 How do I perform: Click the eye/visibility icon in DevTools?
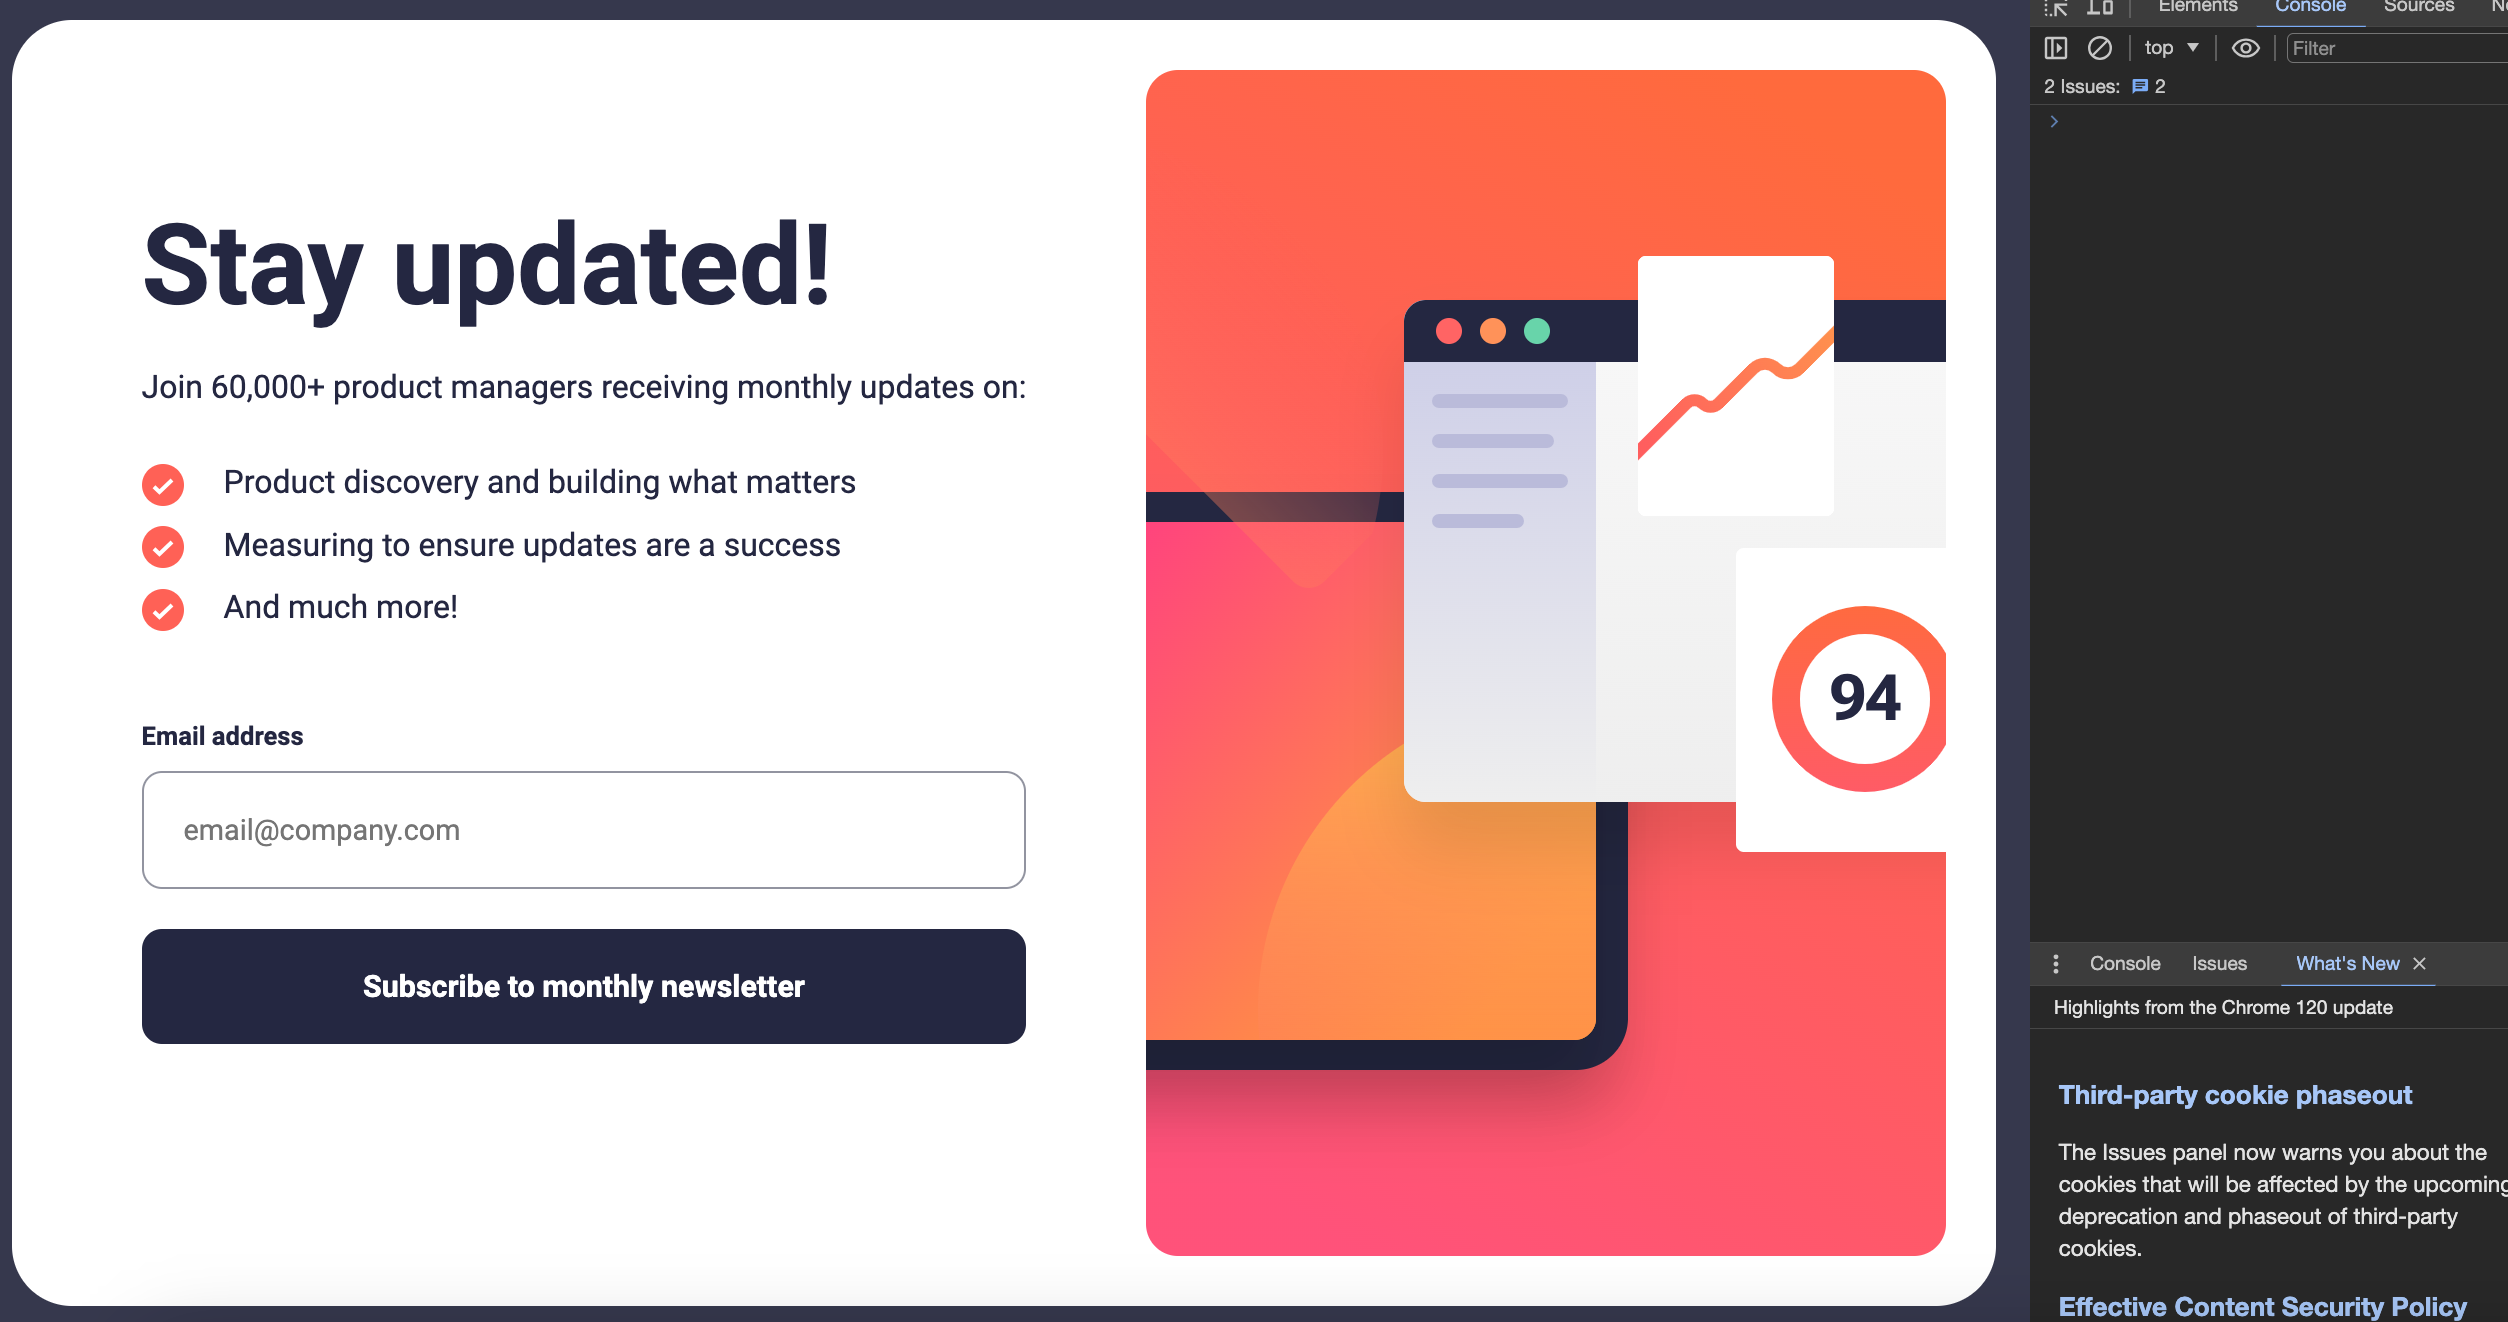tap(2246, 48)
